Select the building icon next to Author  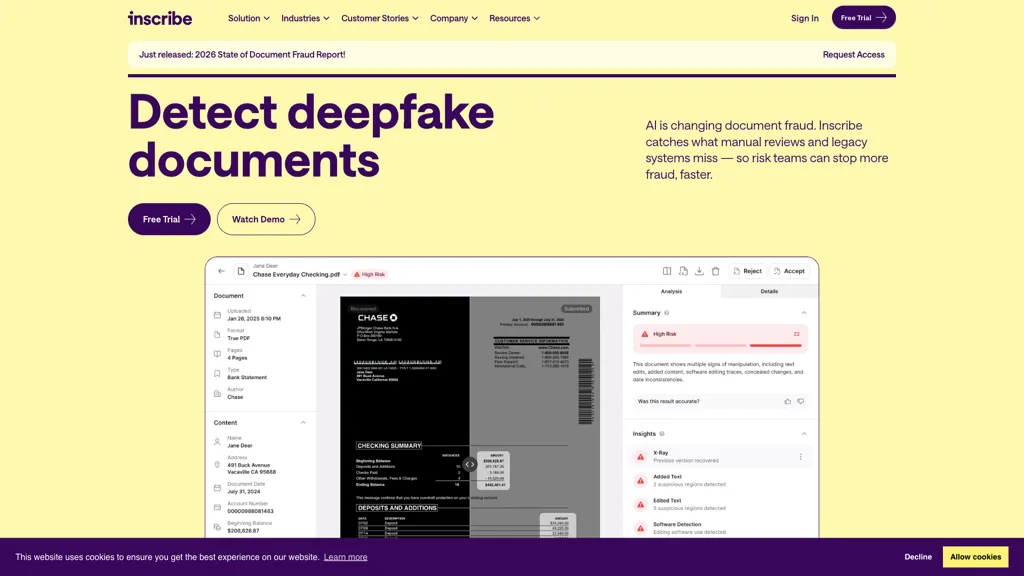click(217, 393)
